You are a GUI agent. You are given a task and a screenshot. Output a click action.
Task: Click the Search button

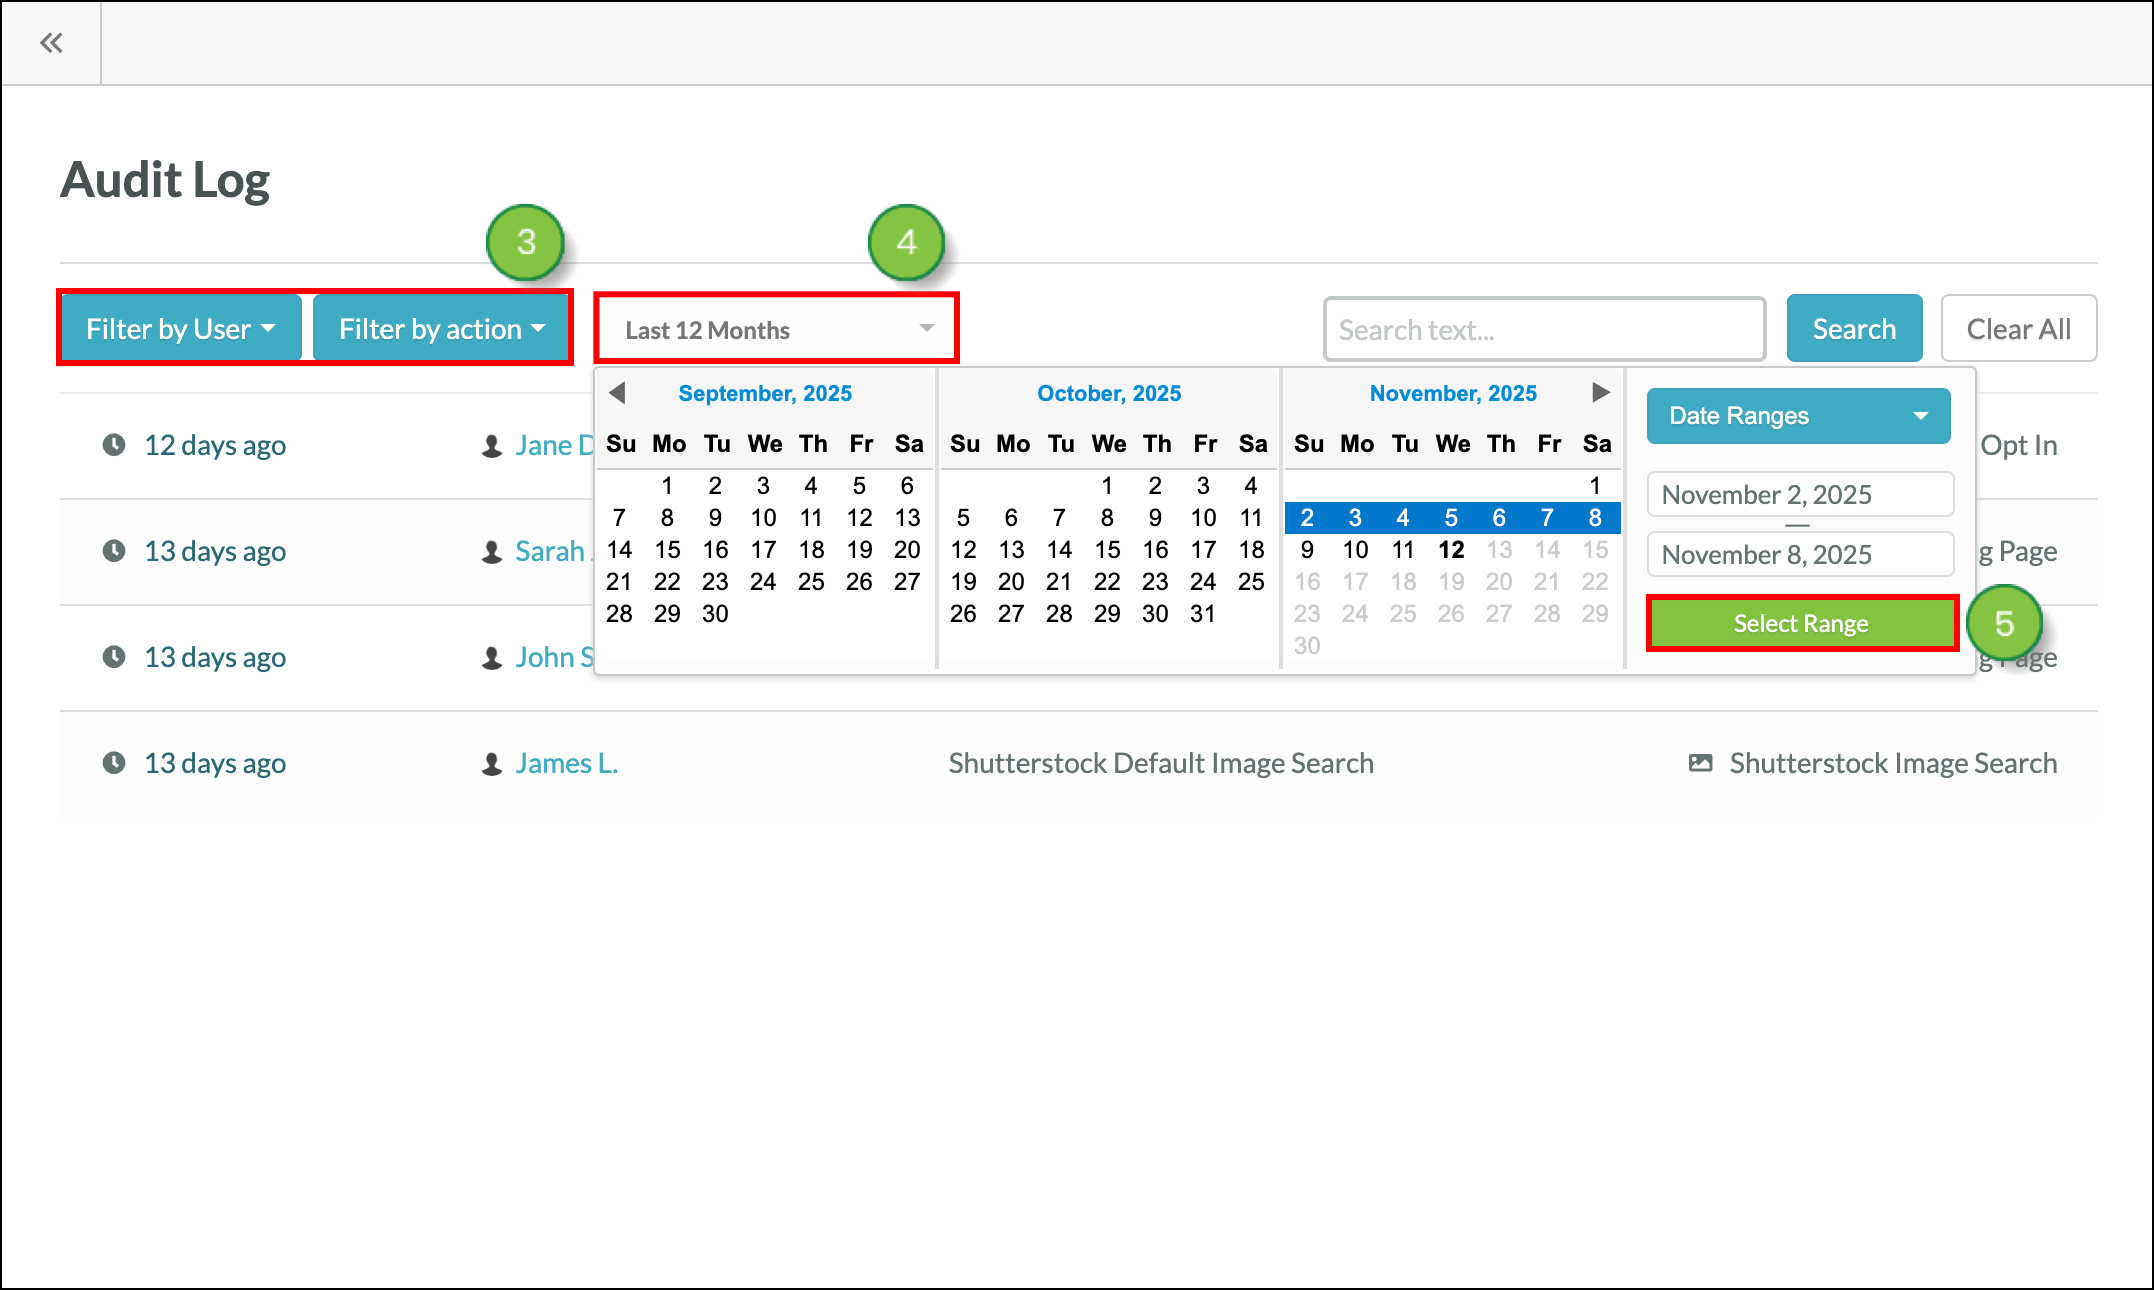pos(1853,329)
